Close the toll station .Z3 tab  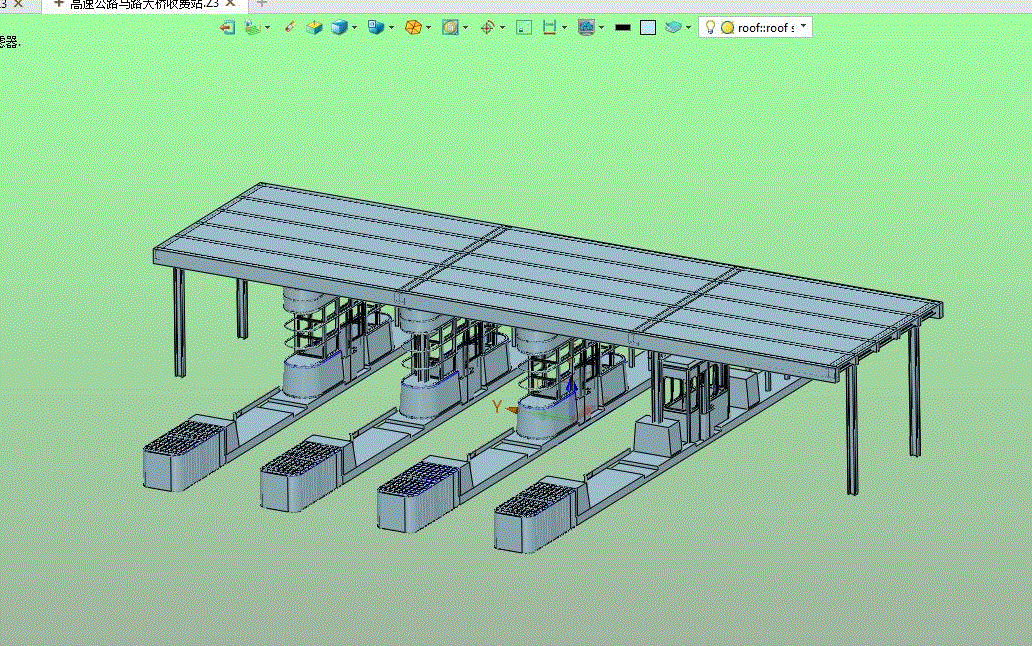click(x=230, y=3)
